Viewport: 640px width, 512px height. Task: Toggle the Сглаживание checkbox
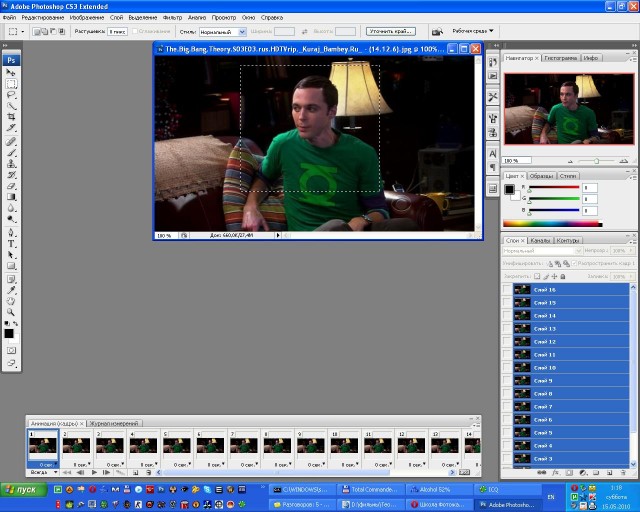tap(135, 31)
